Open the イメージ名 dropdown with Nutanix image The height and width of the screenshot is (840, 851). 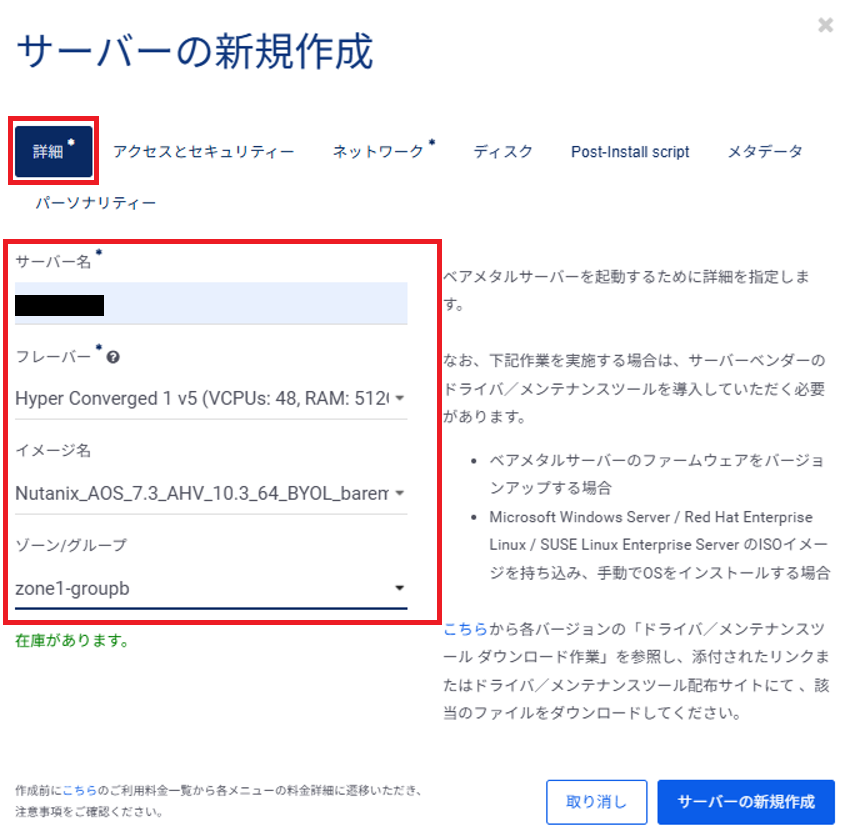point(210,493)
